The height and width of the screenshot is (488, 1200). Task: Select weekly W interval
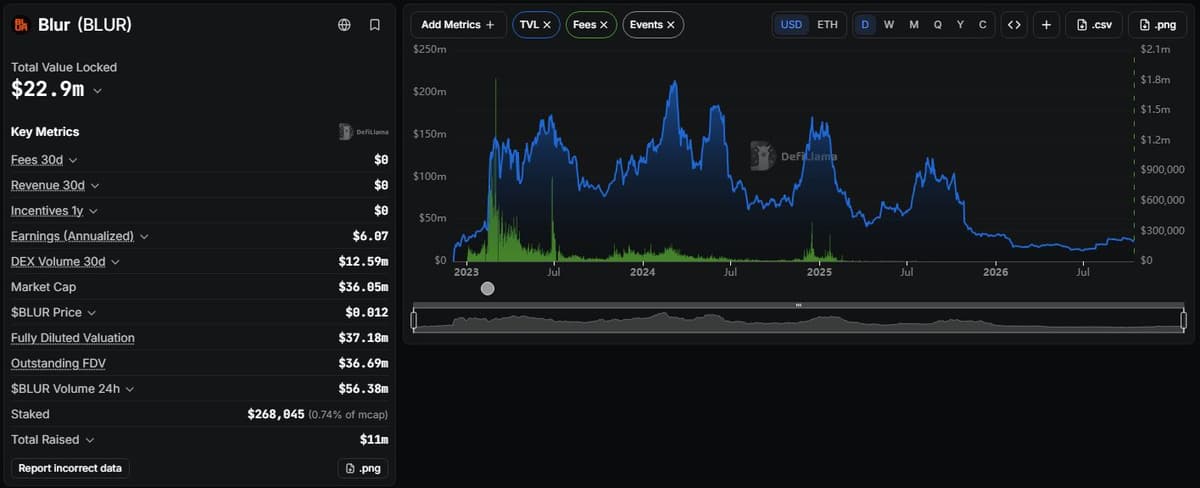(x=889, y=24)
